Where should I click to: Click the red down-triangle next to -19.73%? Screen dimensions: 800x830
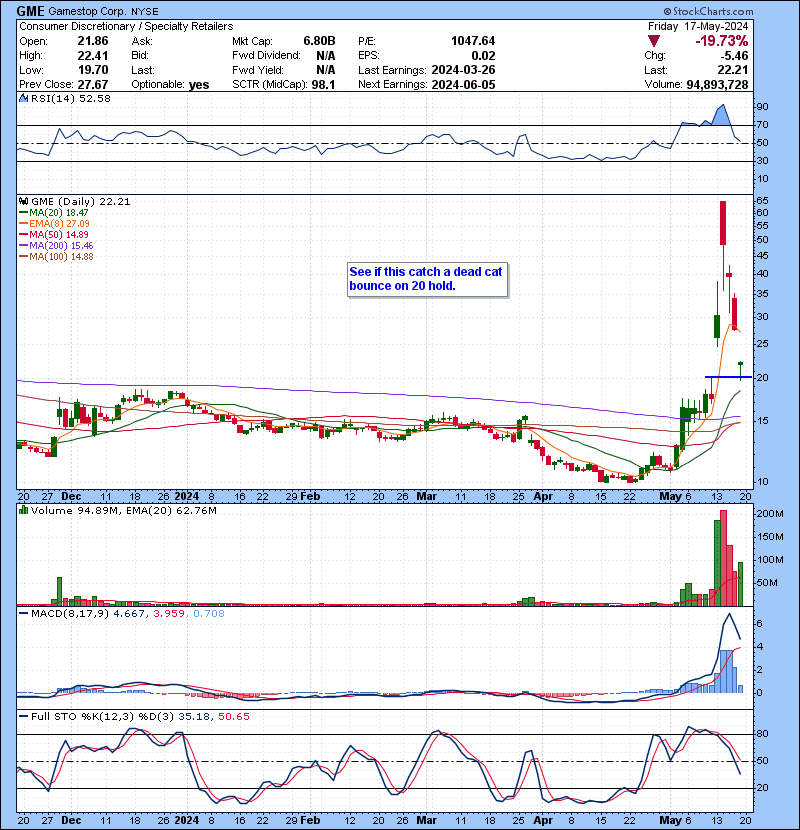click(653, 41)
